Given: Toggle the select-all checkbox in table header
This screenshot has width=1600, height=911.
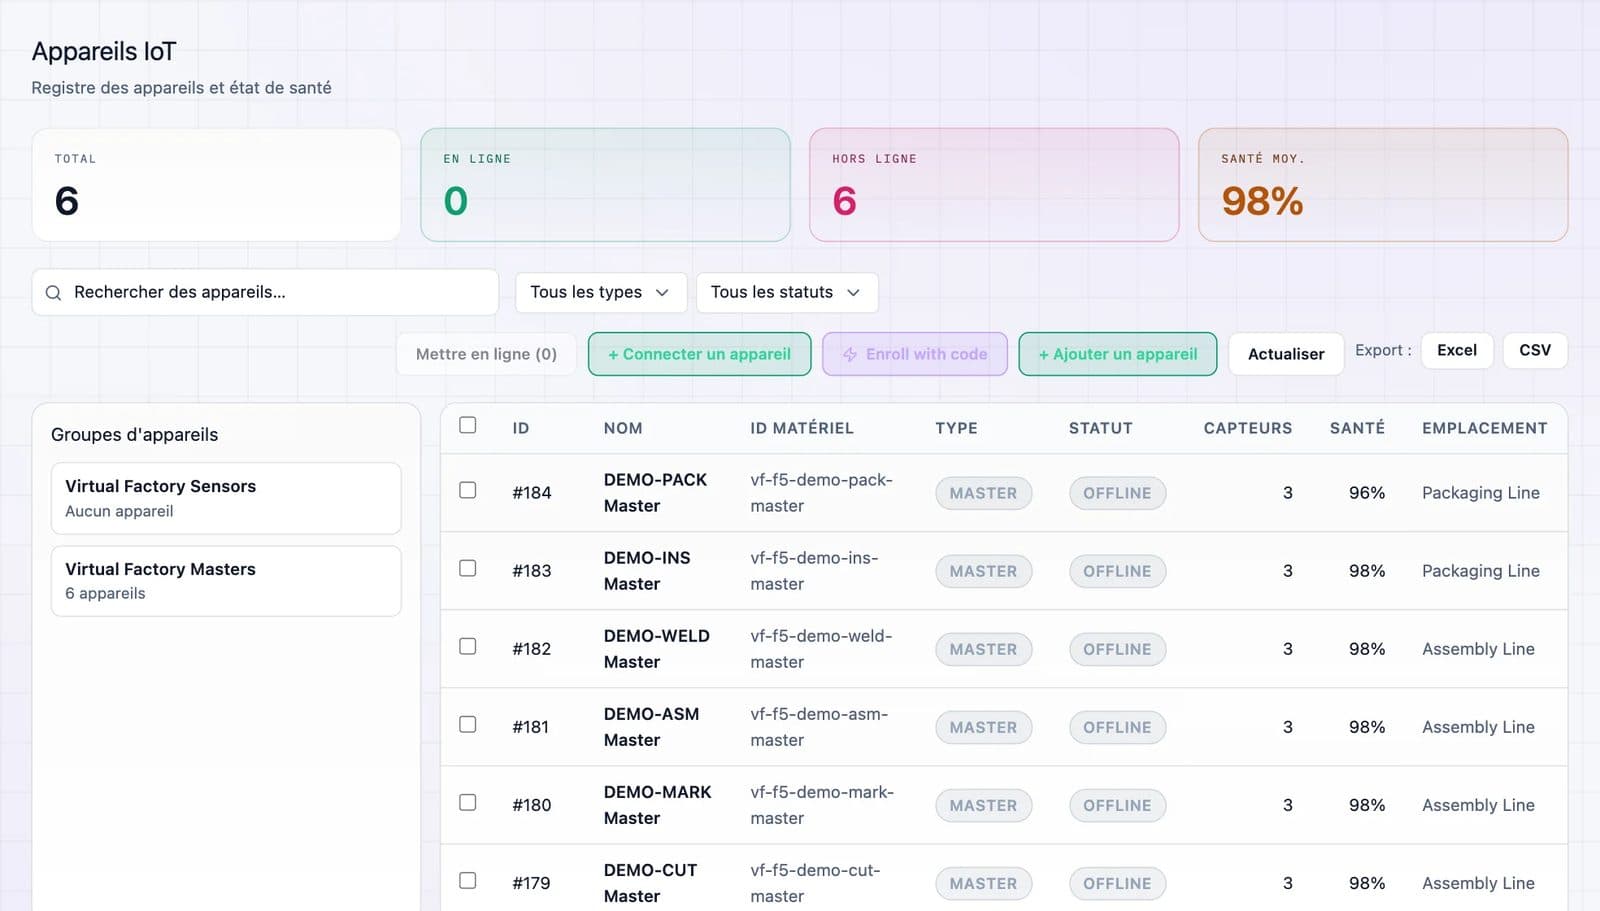Looking at the screenshot, I should click(468, 425).
